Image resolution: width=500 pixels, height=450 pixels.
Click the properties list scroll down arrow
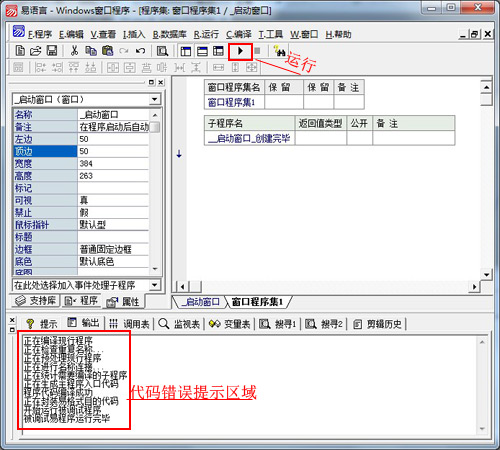point(155,269)
